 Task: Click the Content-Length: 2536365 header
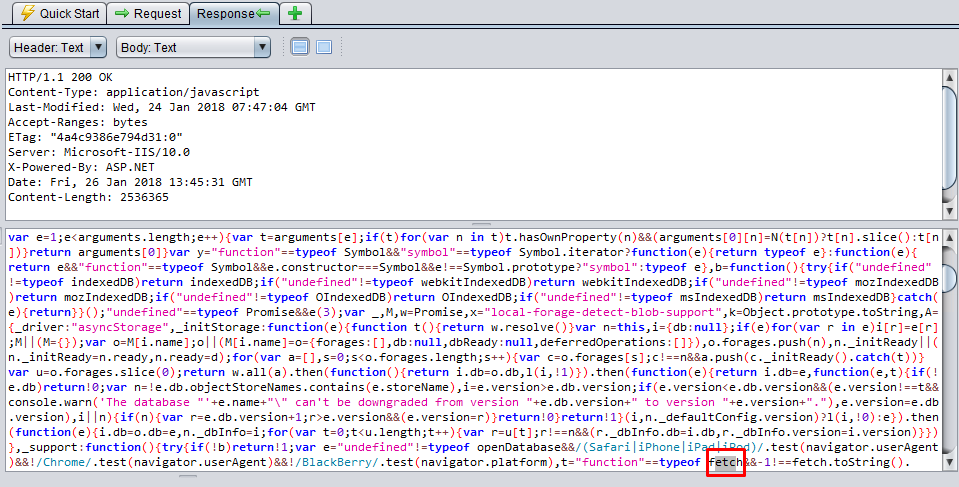pyautogui.click(x=89, y=197)
